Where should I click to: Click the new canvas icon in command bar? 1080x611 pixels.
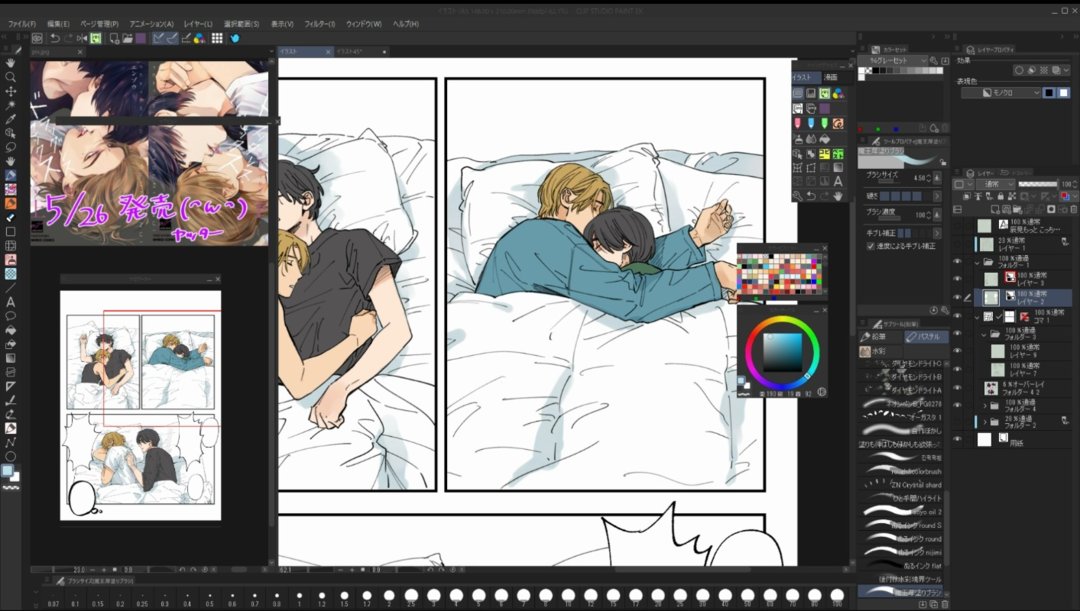114,38
